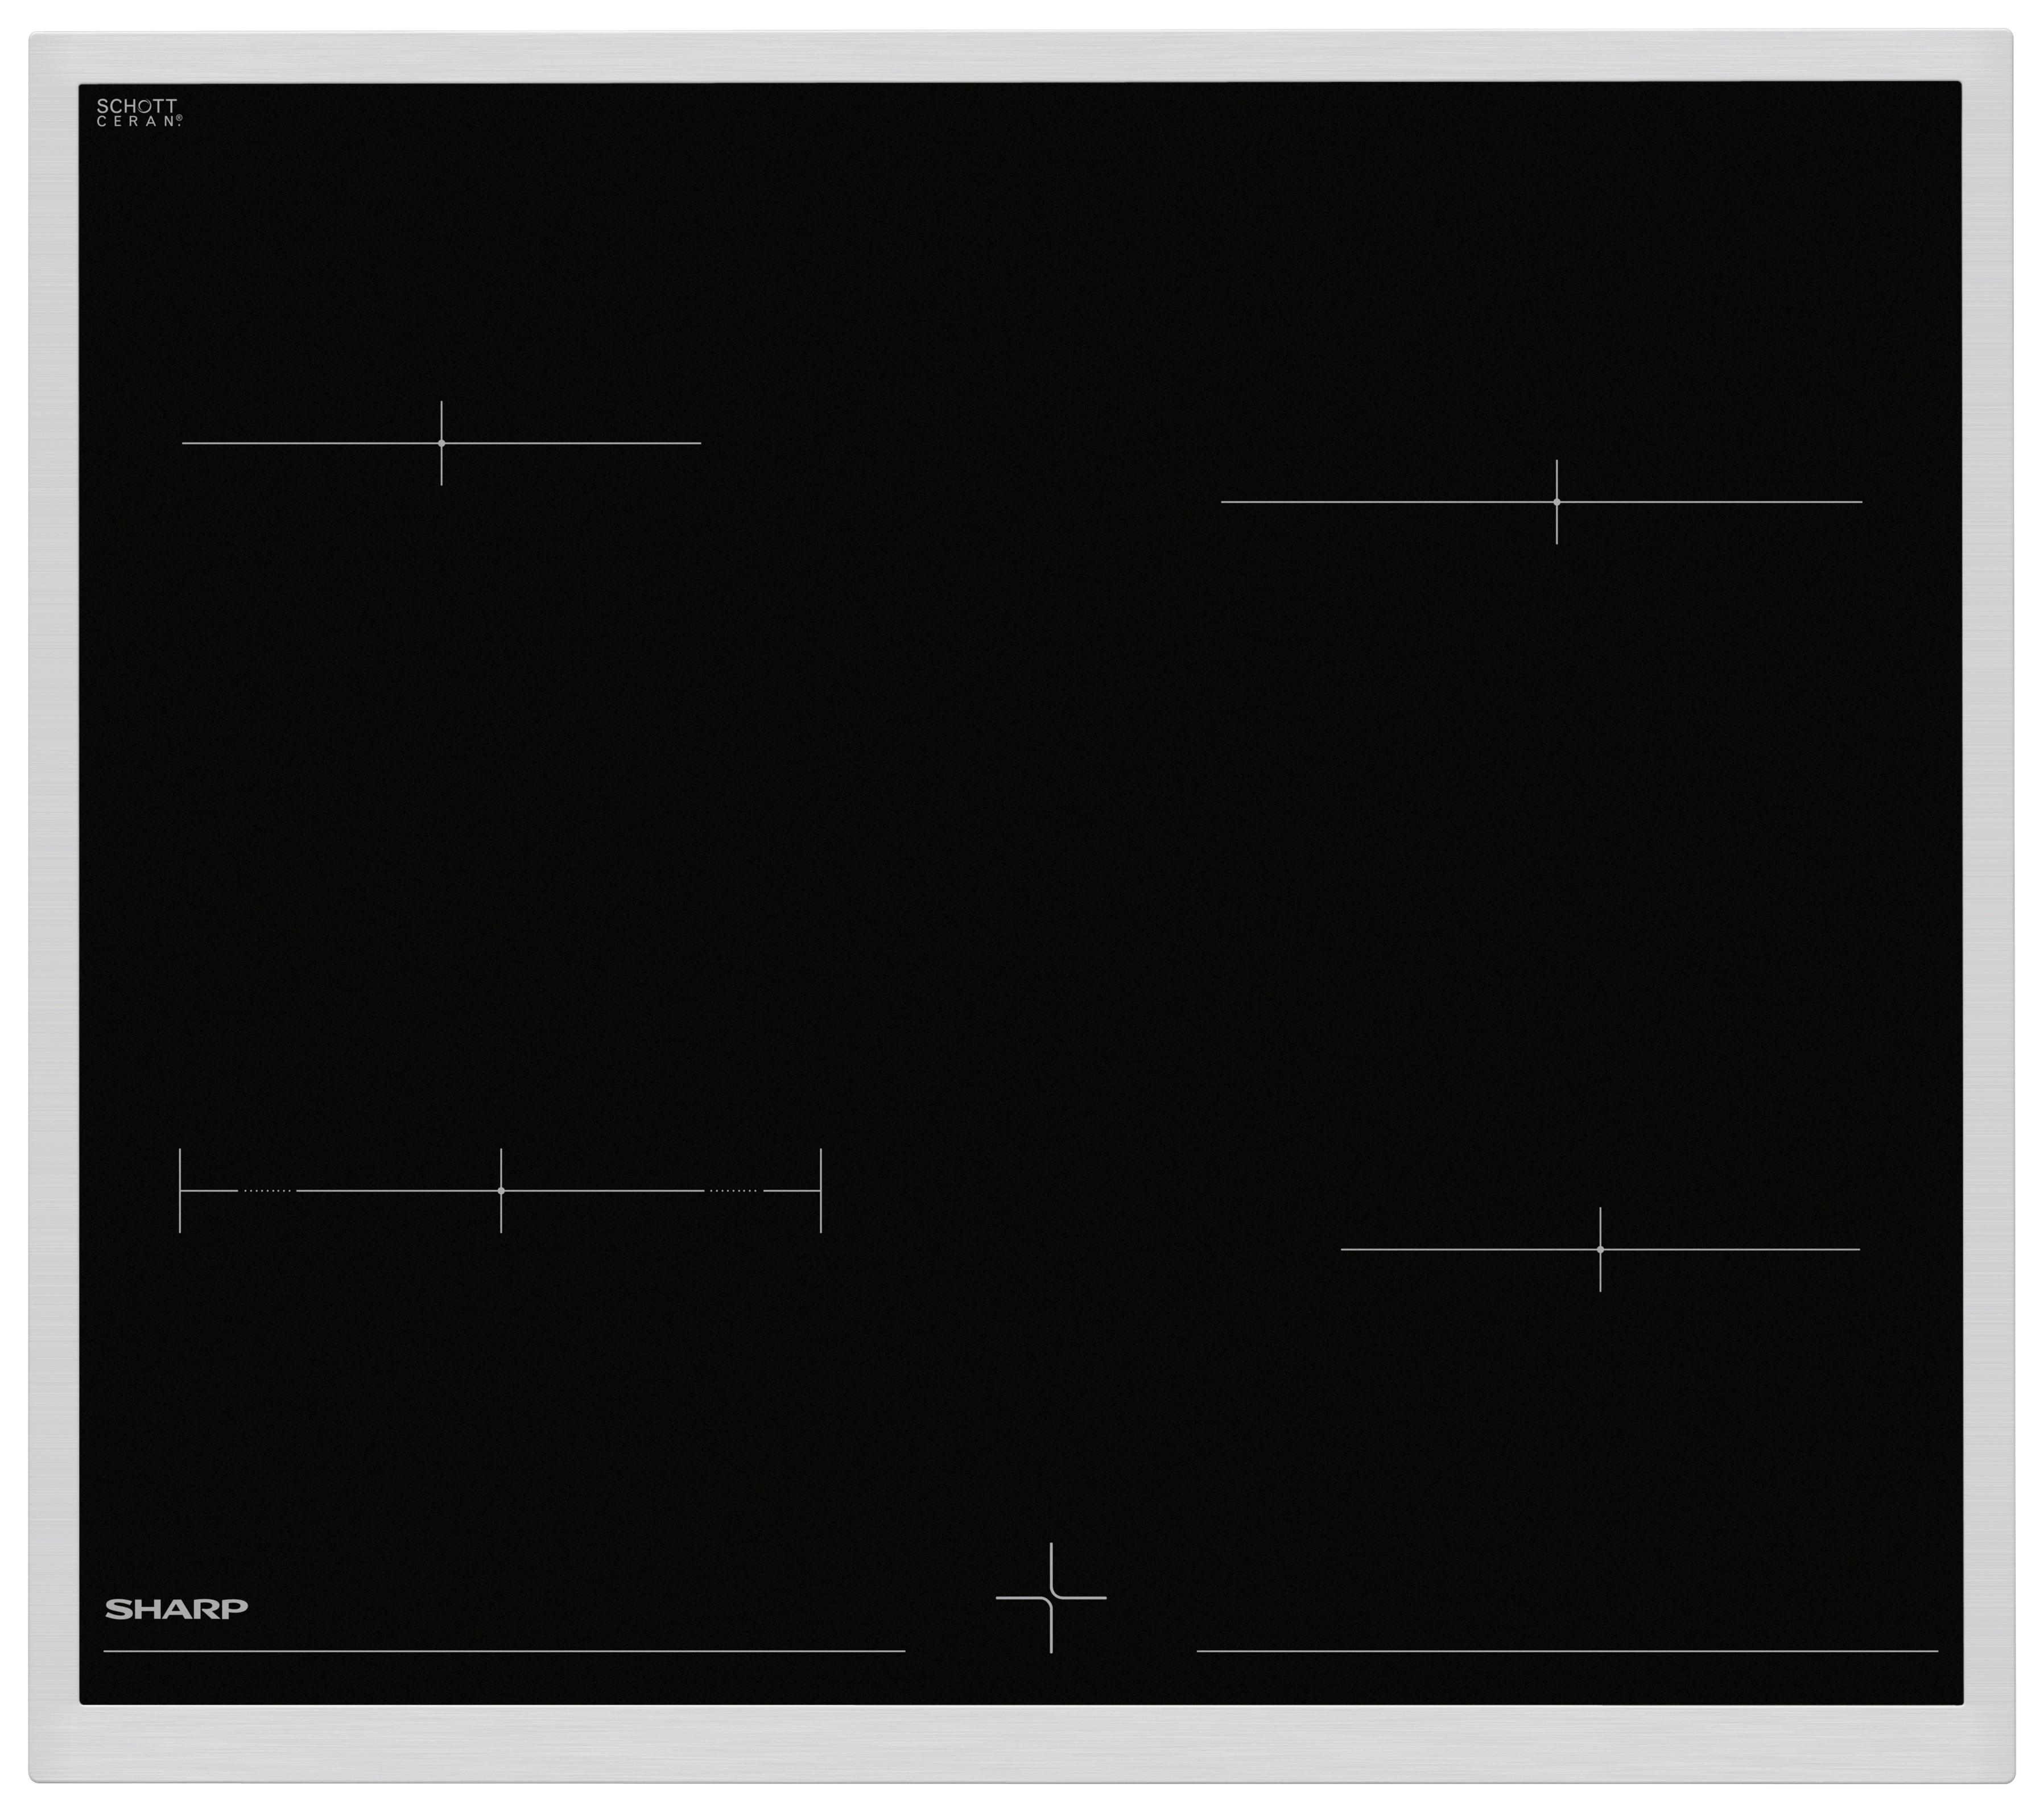Click the top stainless steel frame edge
2044x1812 pixels.
tap(1020, 56)
